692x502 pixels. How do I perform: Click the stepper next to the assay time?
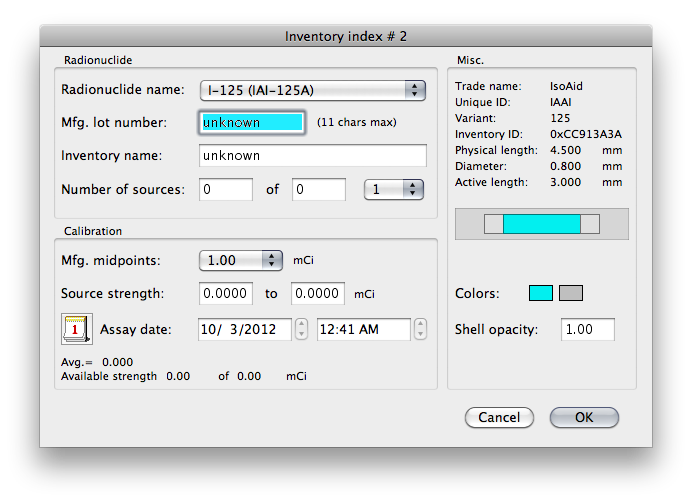421,329
